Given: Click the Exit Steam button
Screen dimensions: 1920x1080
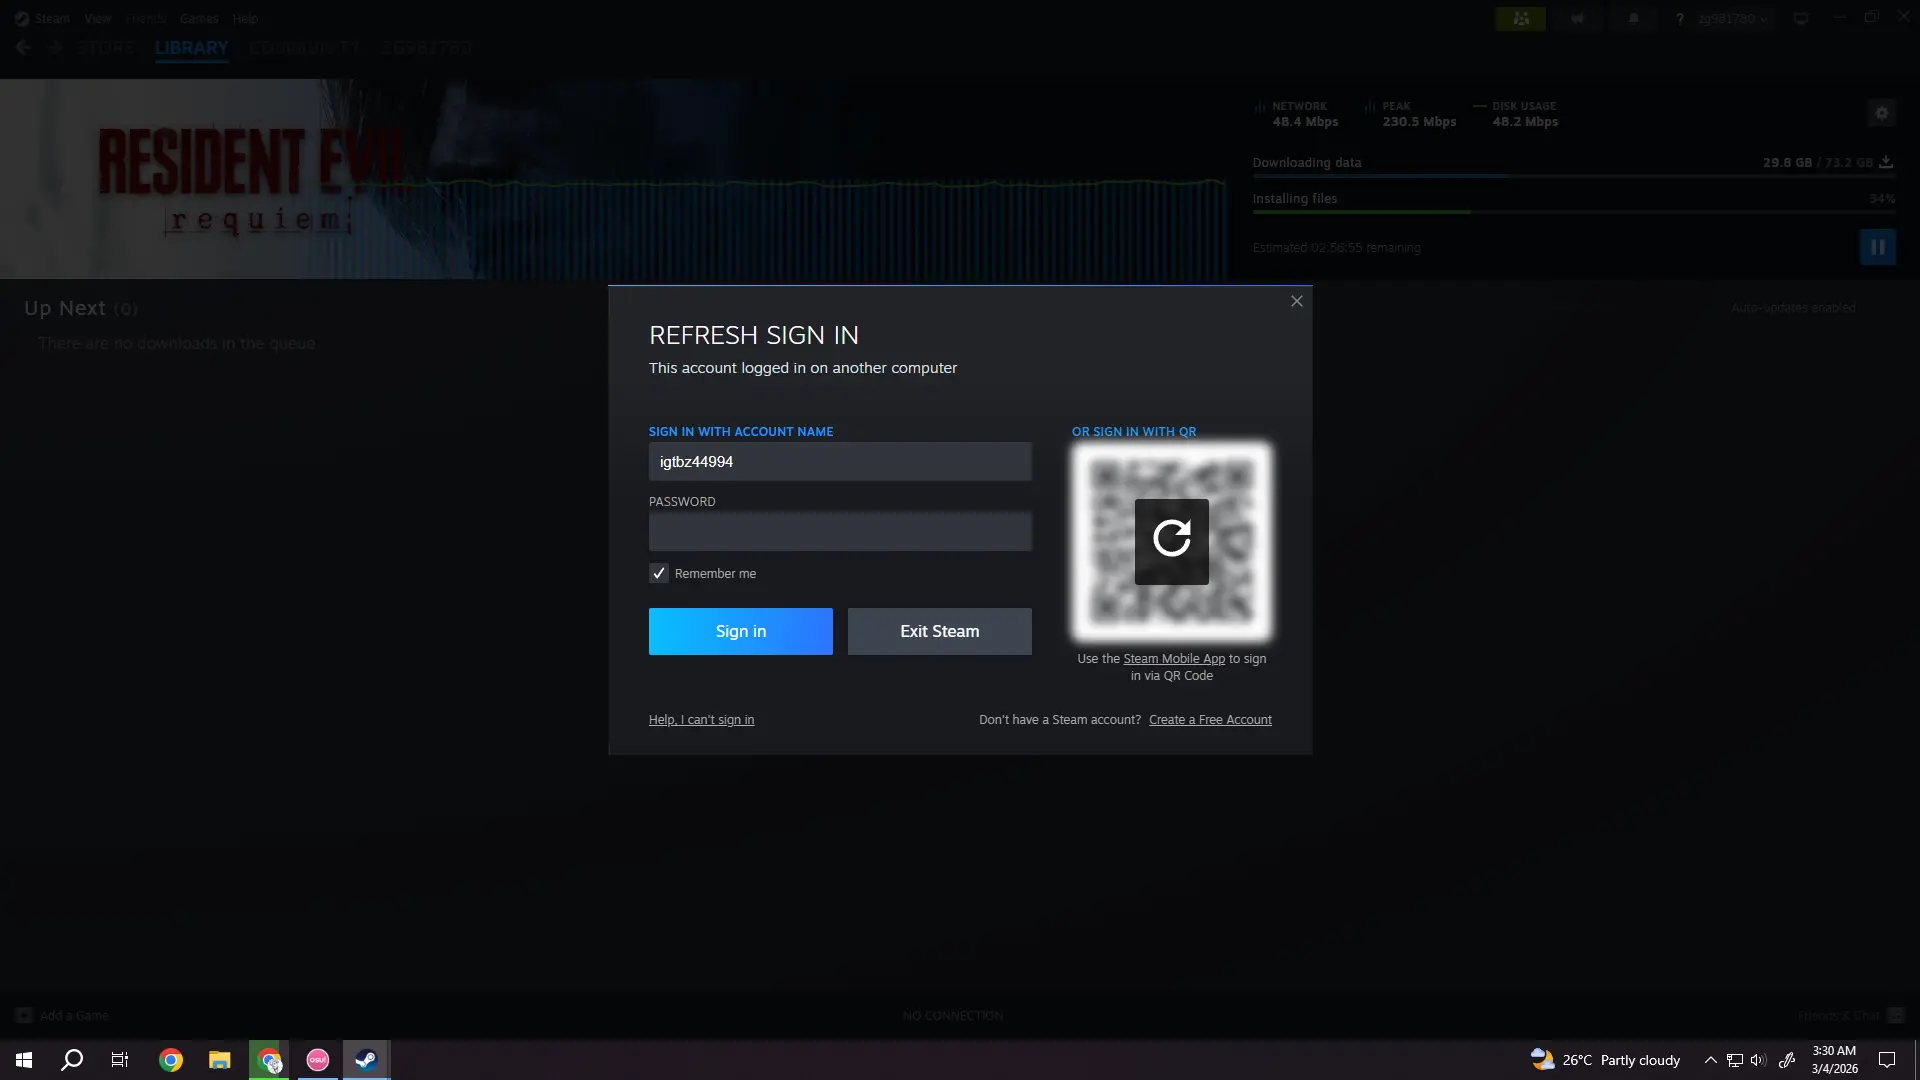Looking at the screenshot, I should coord(939,631).
